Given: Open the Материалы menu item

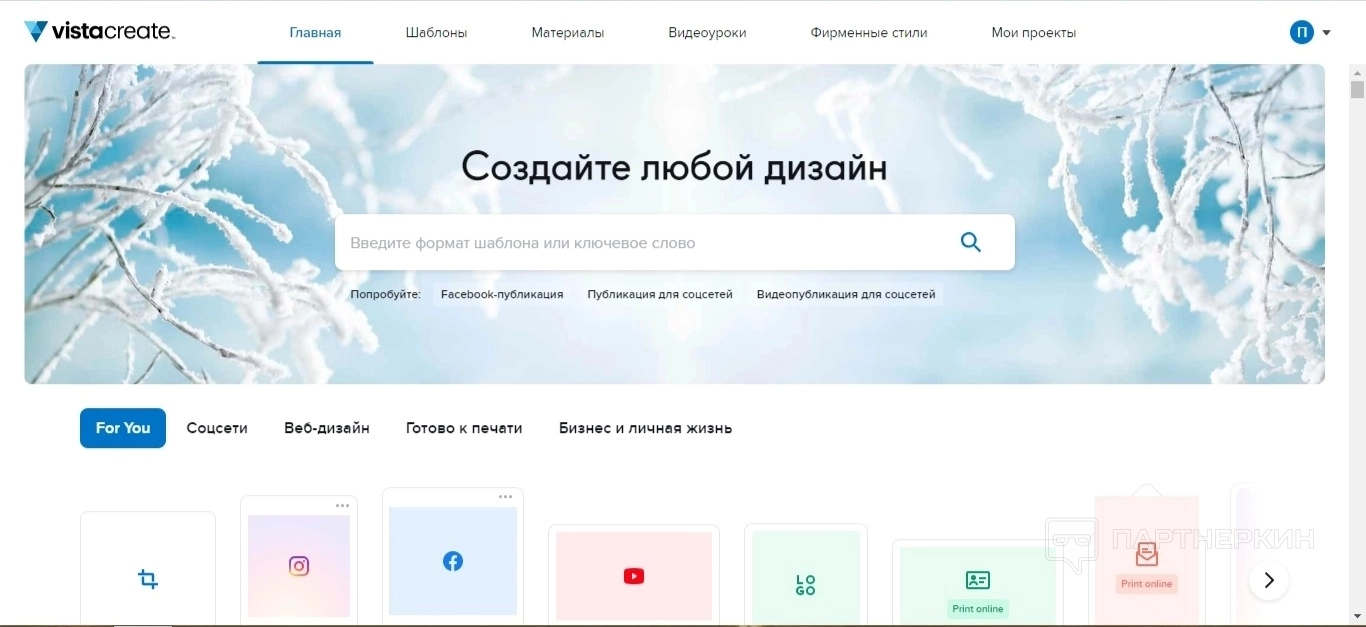Looking at the screenshot, I should tap(568, 33).
